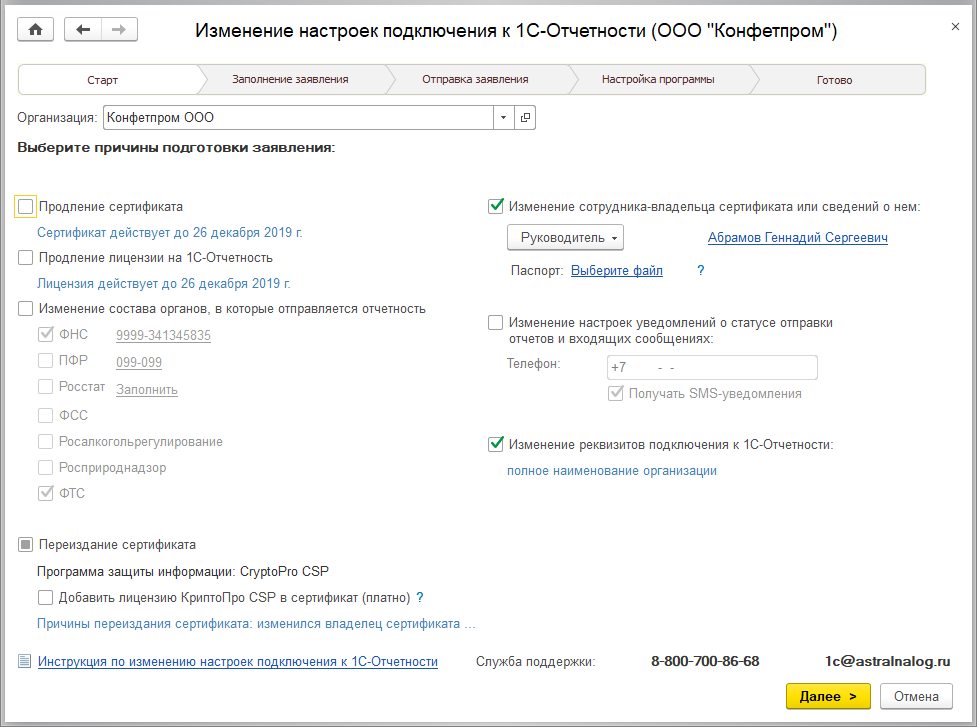Viewport: 977px width, 727px height.
Task: Open the Руководитель dropdown button
Action: [x=565, y=237]
